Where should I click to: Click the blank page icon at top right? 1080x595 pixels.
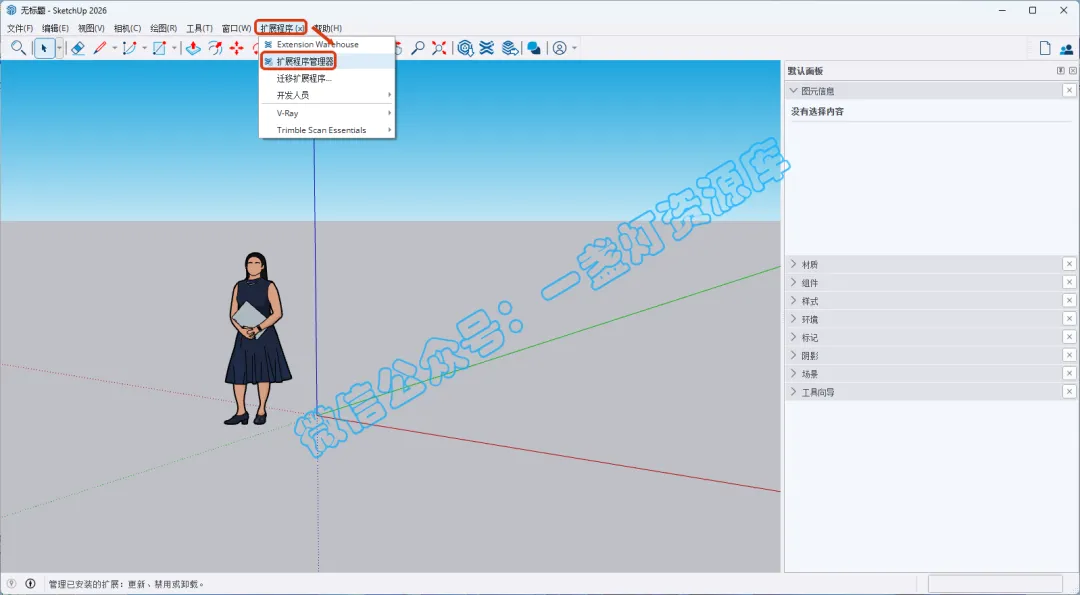pos(1045,48)
